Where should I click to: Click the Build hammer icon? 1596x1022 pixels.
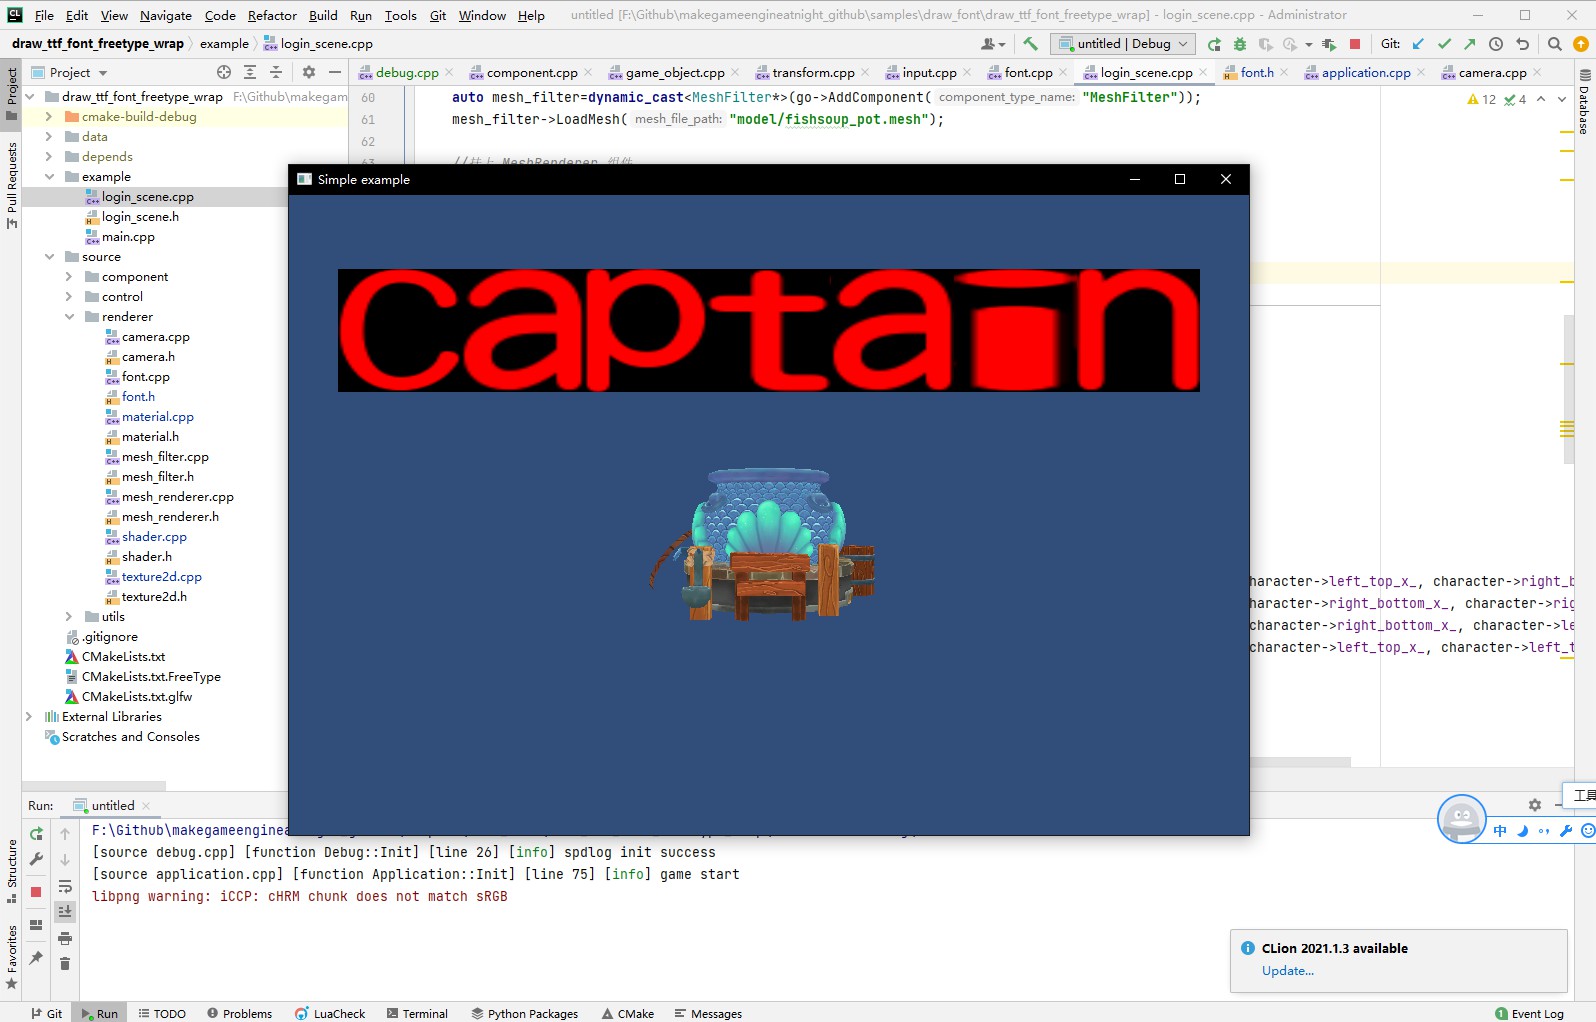[1030, 44]
